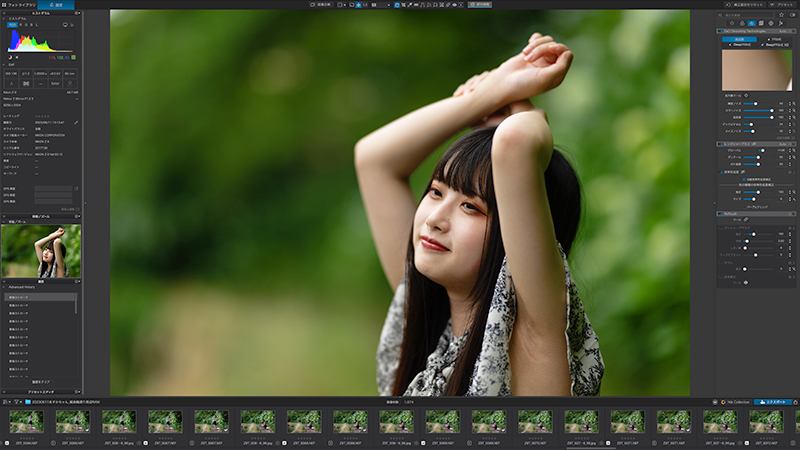
Task: Open the プリセット presets button
Action: (783, 5)
